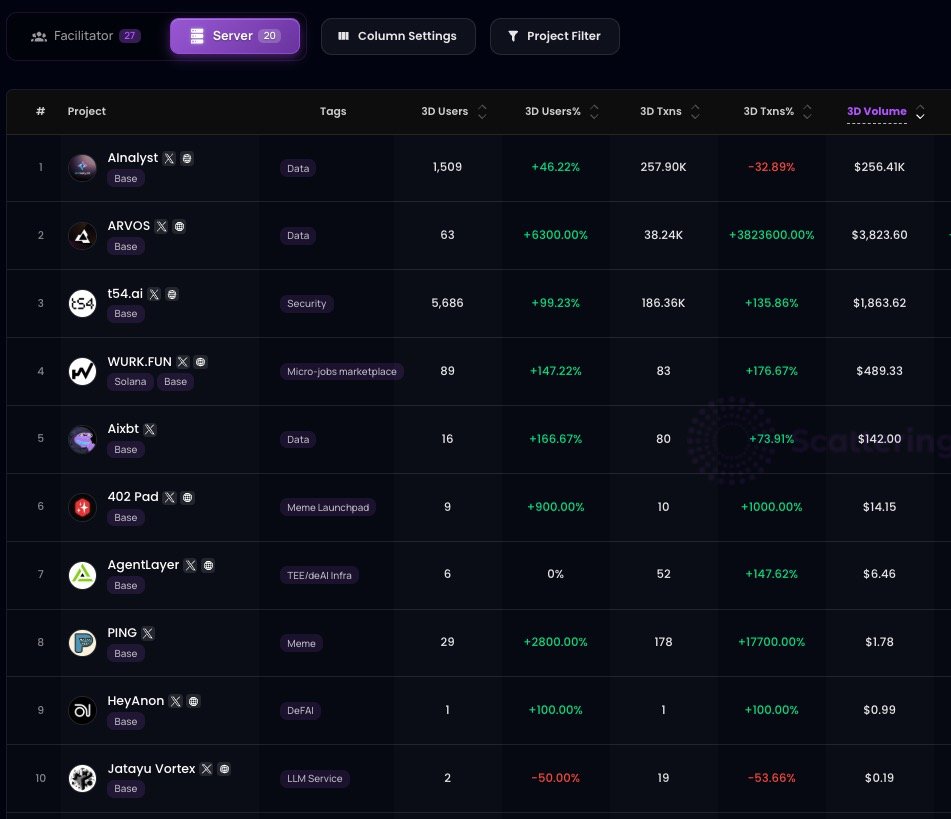Open t54.ai X profile icon
Image resolution: width=951 pixels, height=819 pixels.
(154, 294)
